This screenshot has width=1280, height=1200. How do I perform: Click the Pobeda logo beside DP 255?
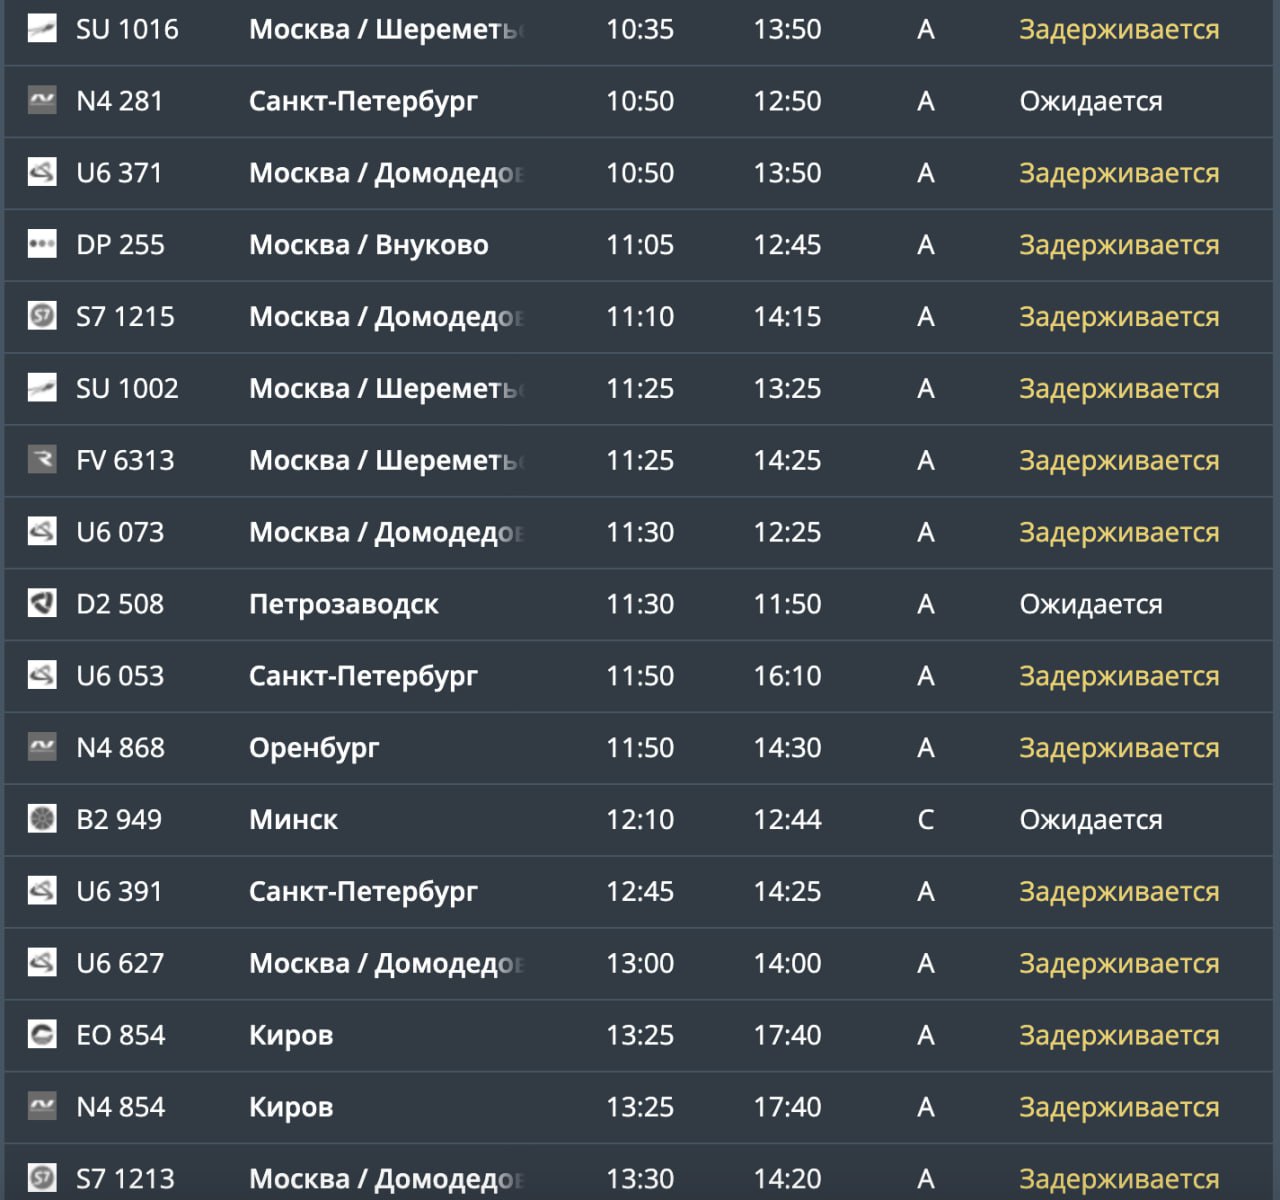(42, 244)
